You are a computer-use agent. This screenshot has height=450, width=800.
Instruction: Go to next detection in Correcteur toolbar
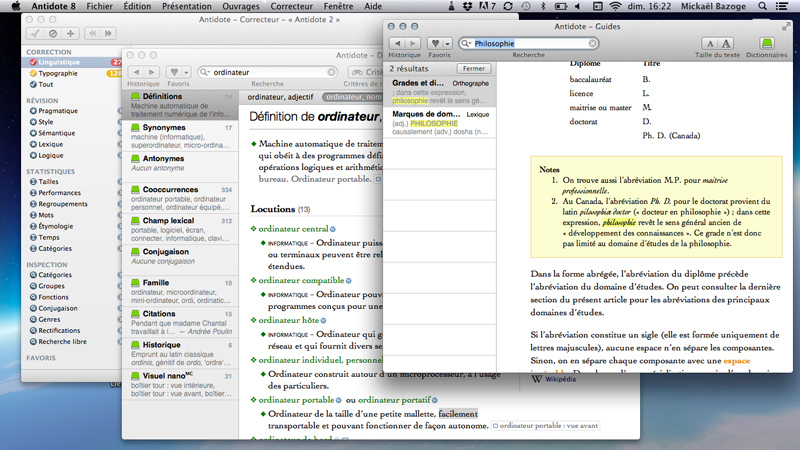click(x=108, y=34)
